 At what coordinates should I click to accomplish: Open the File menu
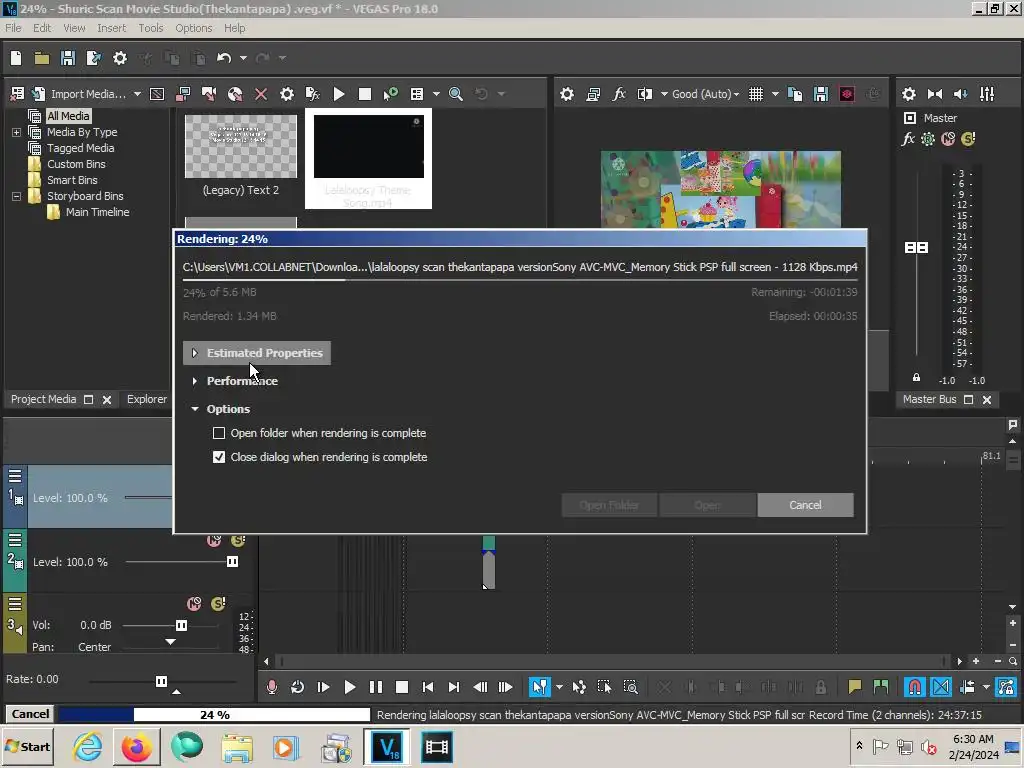(13, 28)
